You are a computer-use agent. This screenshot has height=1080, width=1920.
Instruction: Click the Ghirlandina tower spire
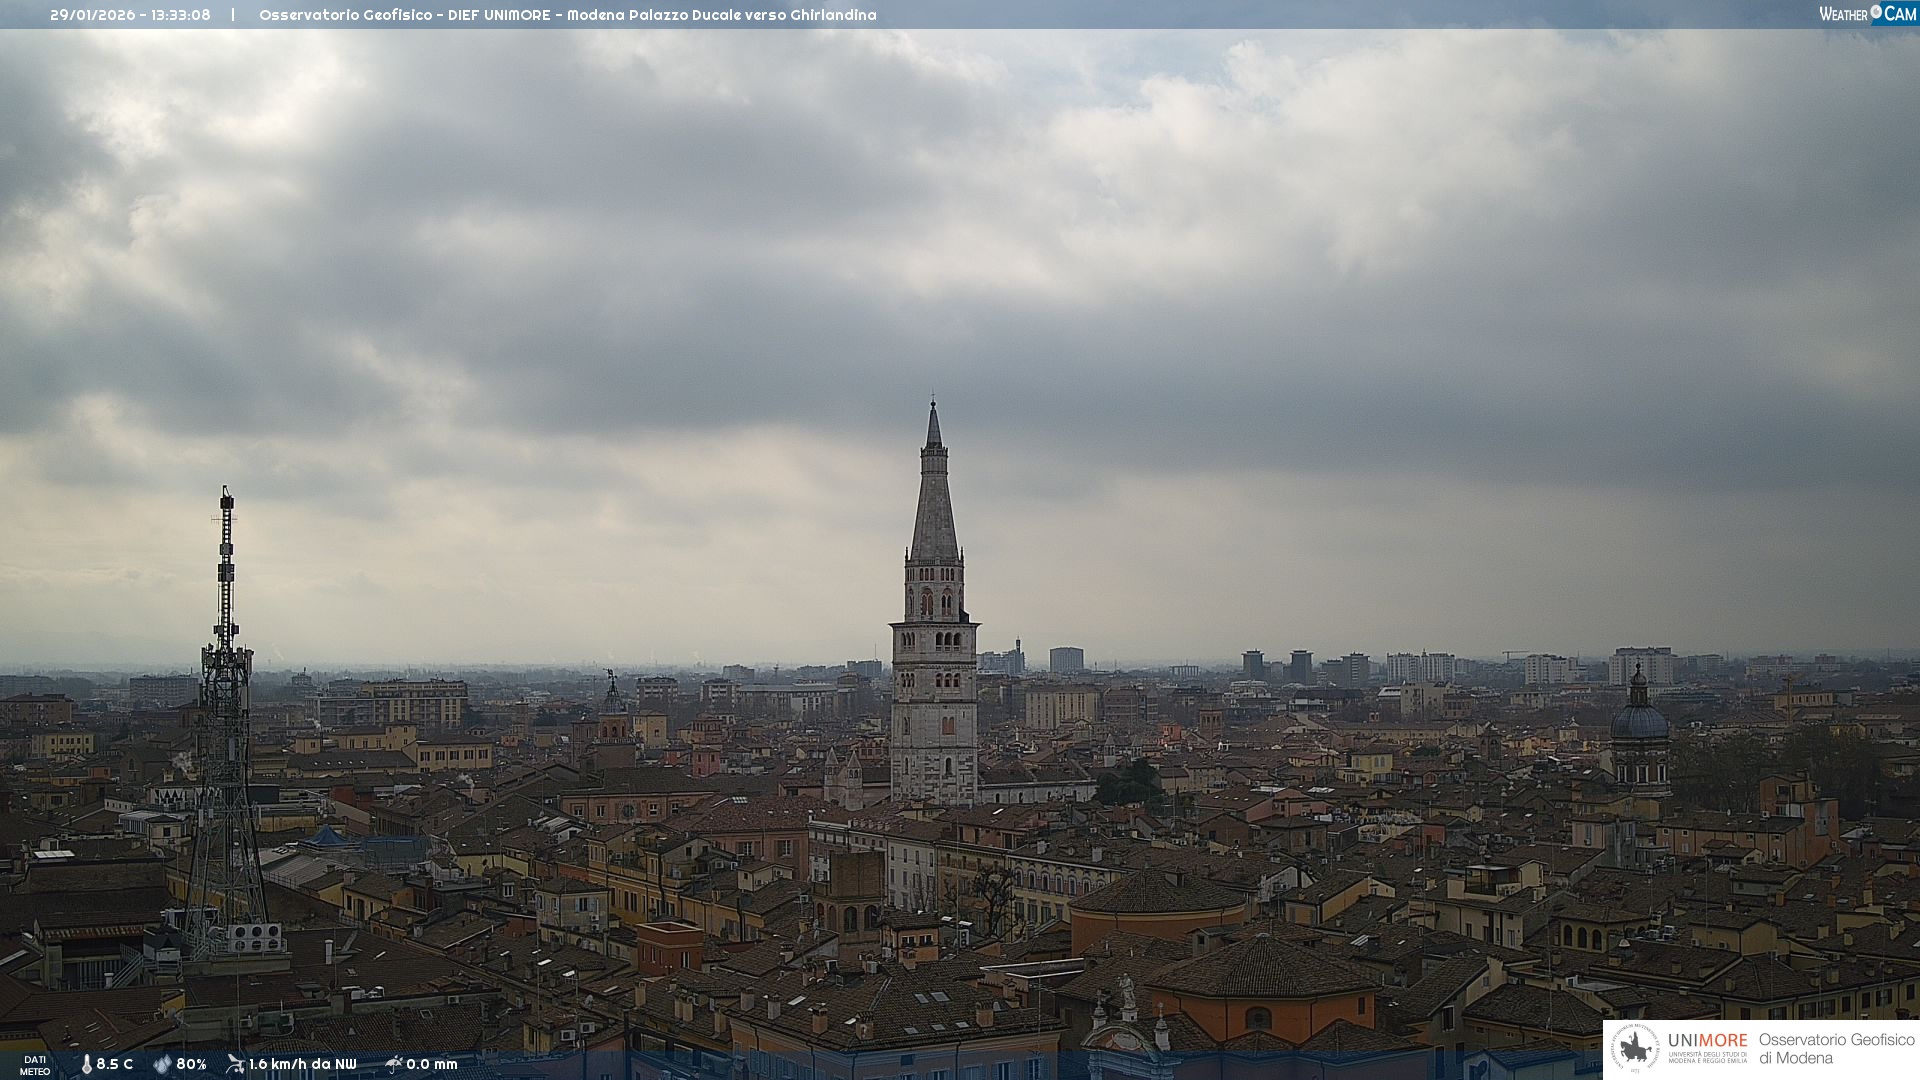[934, 500]
